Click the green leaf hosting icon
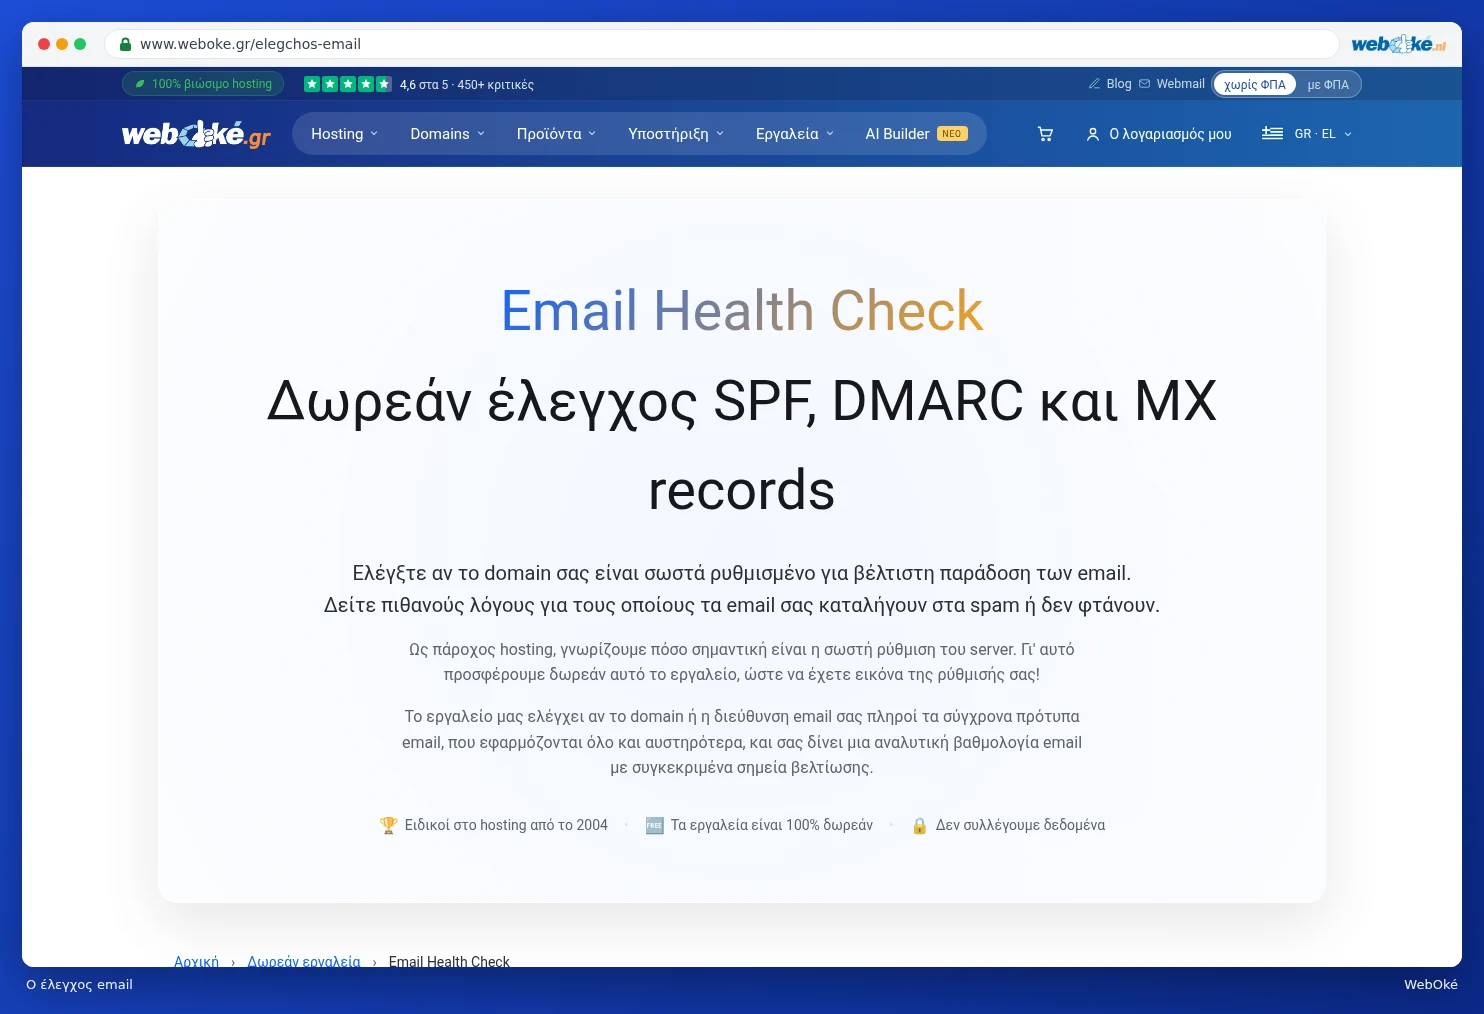The image size is (1484, 1014). 141,84
